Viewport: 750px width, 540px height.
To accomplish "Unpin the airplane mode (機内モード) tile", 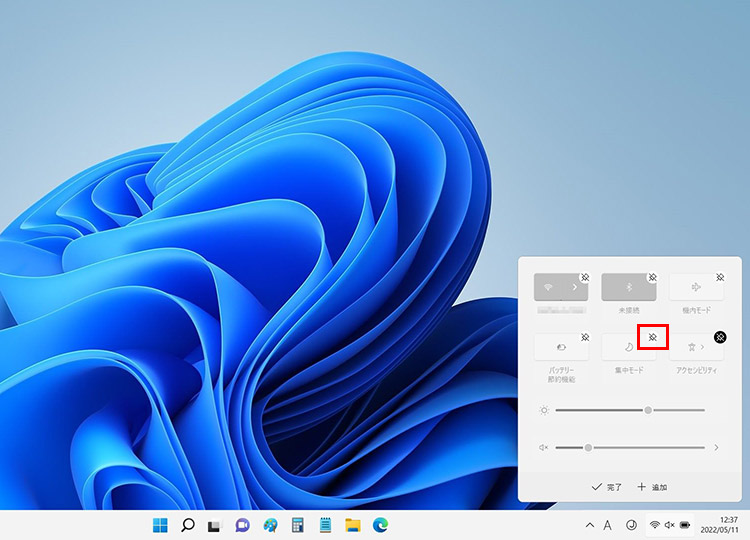I will pos(719,276).
